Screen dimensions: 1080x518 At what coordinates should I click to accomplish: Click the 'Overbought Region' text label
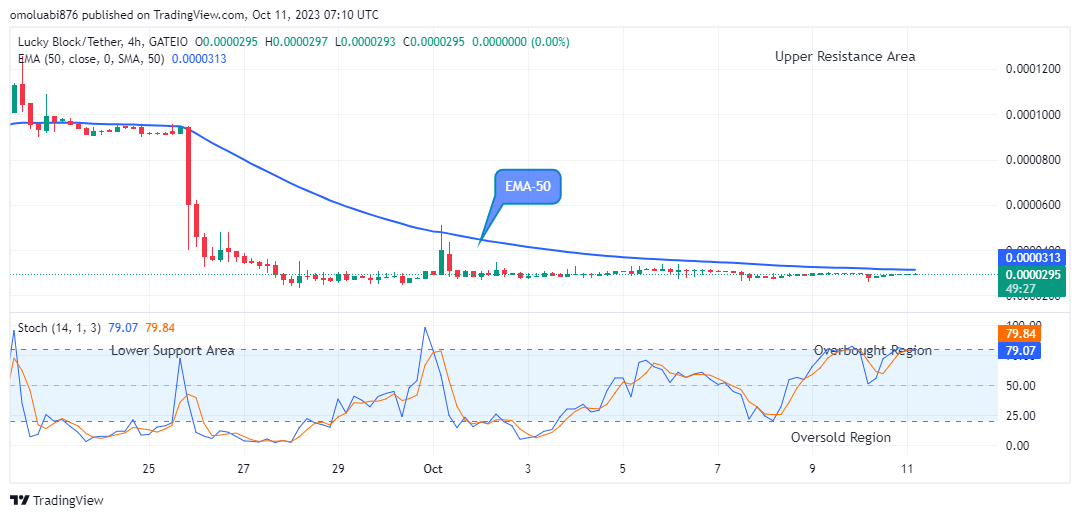tap(873, 351)
